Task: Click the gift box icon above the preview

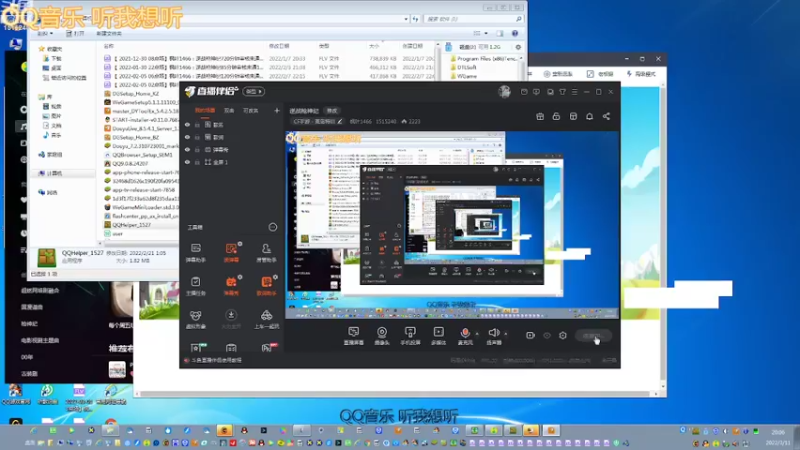Action: pos(540,117)
